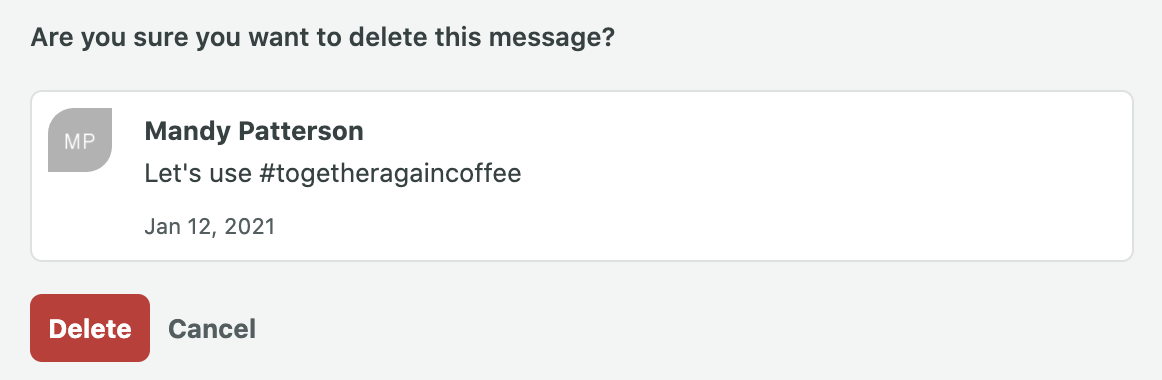This screenshot has width=1162, height=380.
Task: Click the year 2021 in timestamp
Action: (x=248, y=226)
